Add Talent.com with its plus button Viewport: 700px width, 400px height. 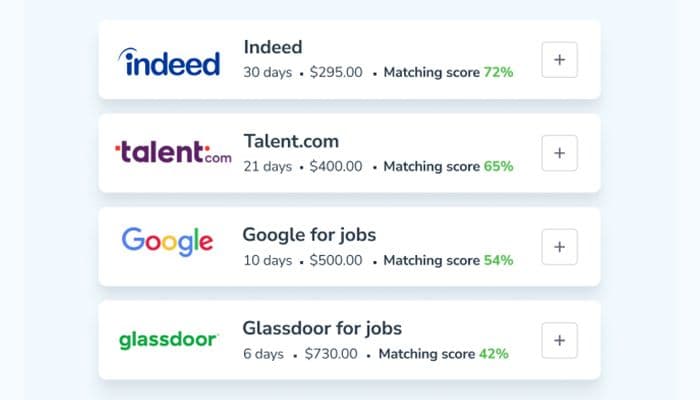(x=559, y=153)
